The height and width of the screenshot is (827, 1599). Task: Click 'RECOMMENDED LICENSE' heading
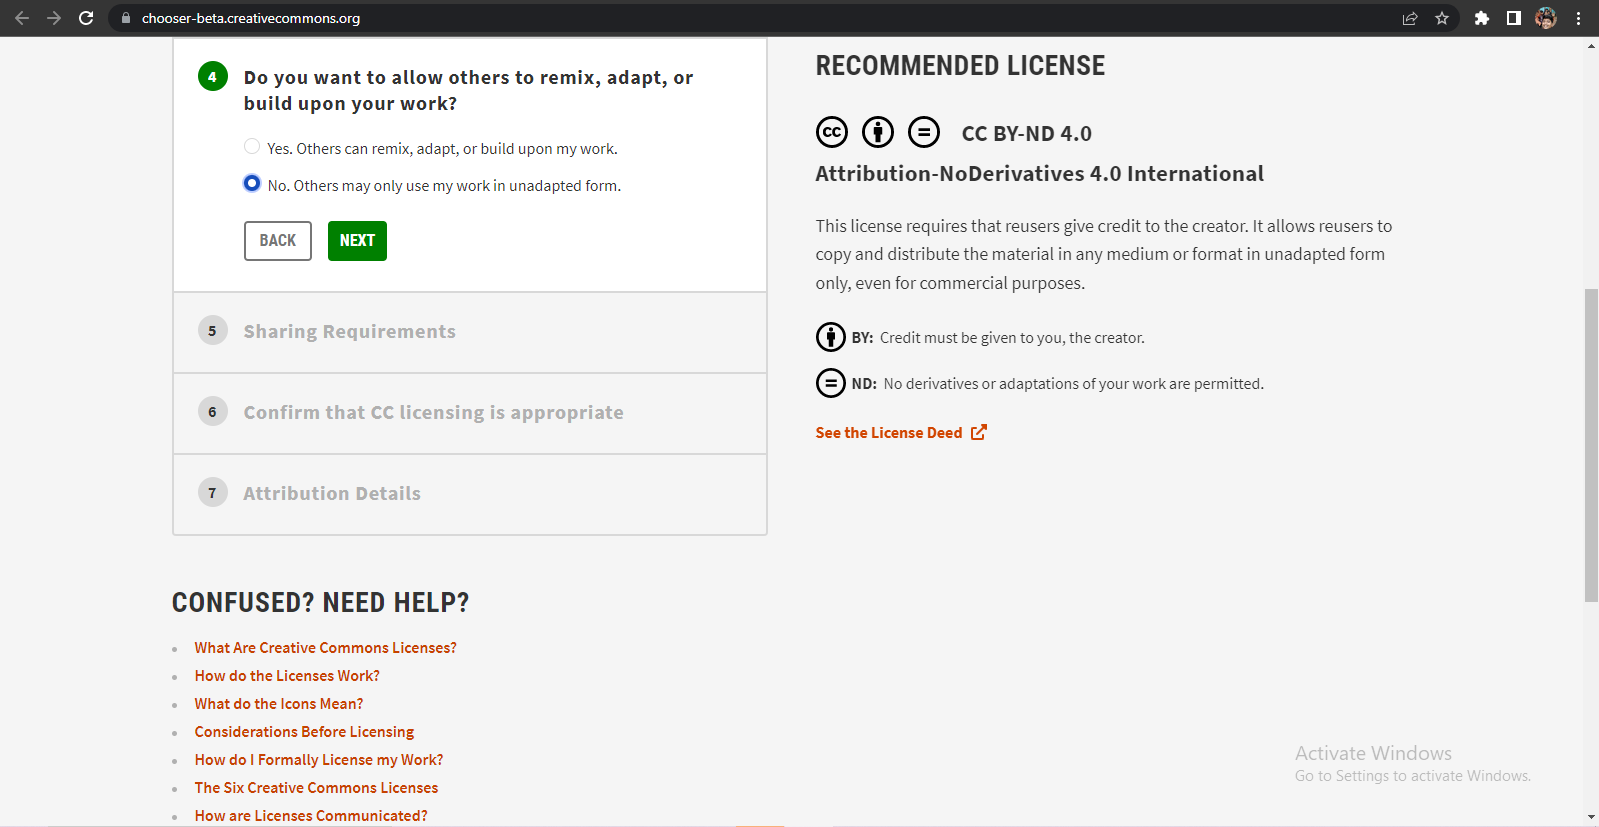tap(961, 66)
